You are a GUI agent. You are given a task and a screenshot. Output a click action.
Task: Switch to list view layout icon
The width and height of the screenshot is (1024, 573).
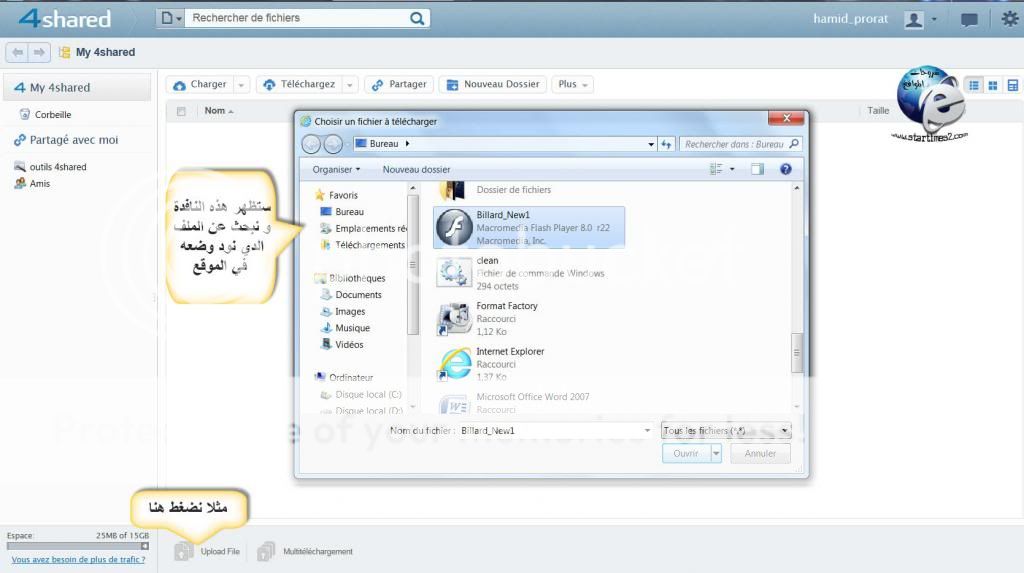click(971, 85)
